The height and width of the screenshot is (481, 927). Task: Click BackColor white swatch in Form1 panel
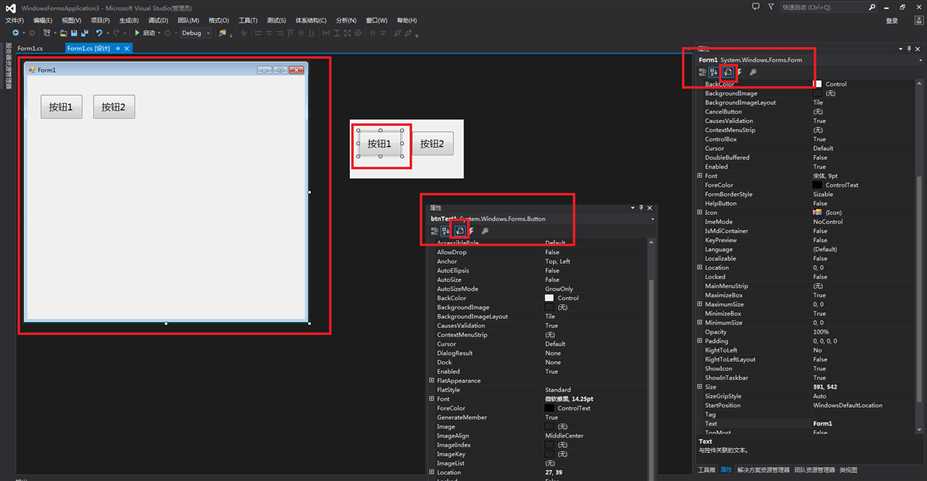(818, 84)
